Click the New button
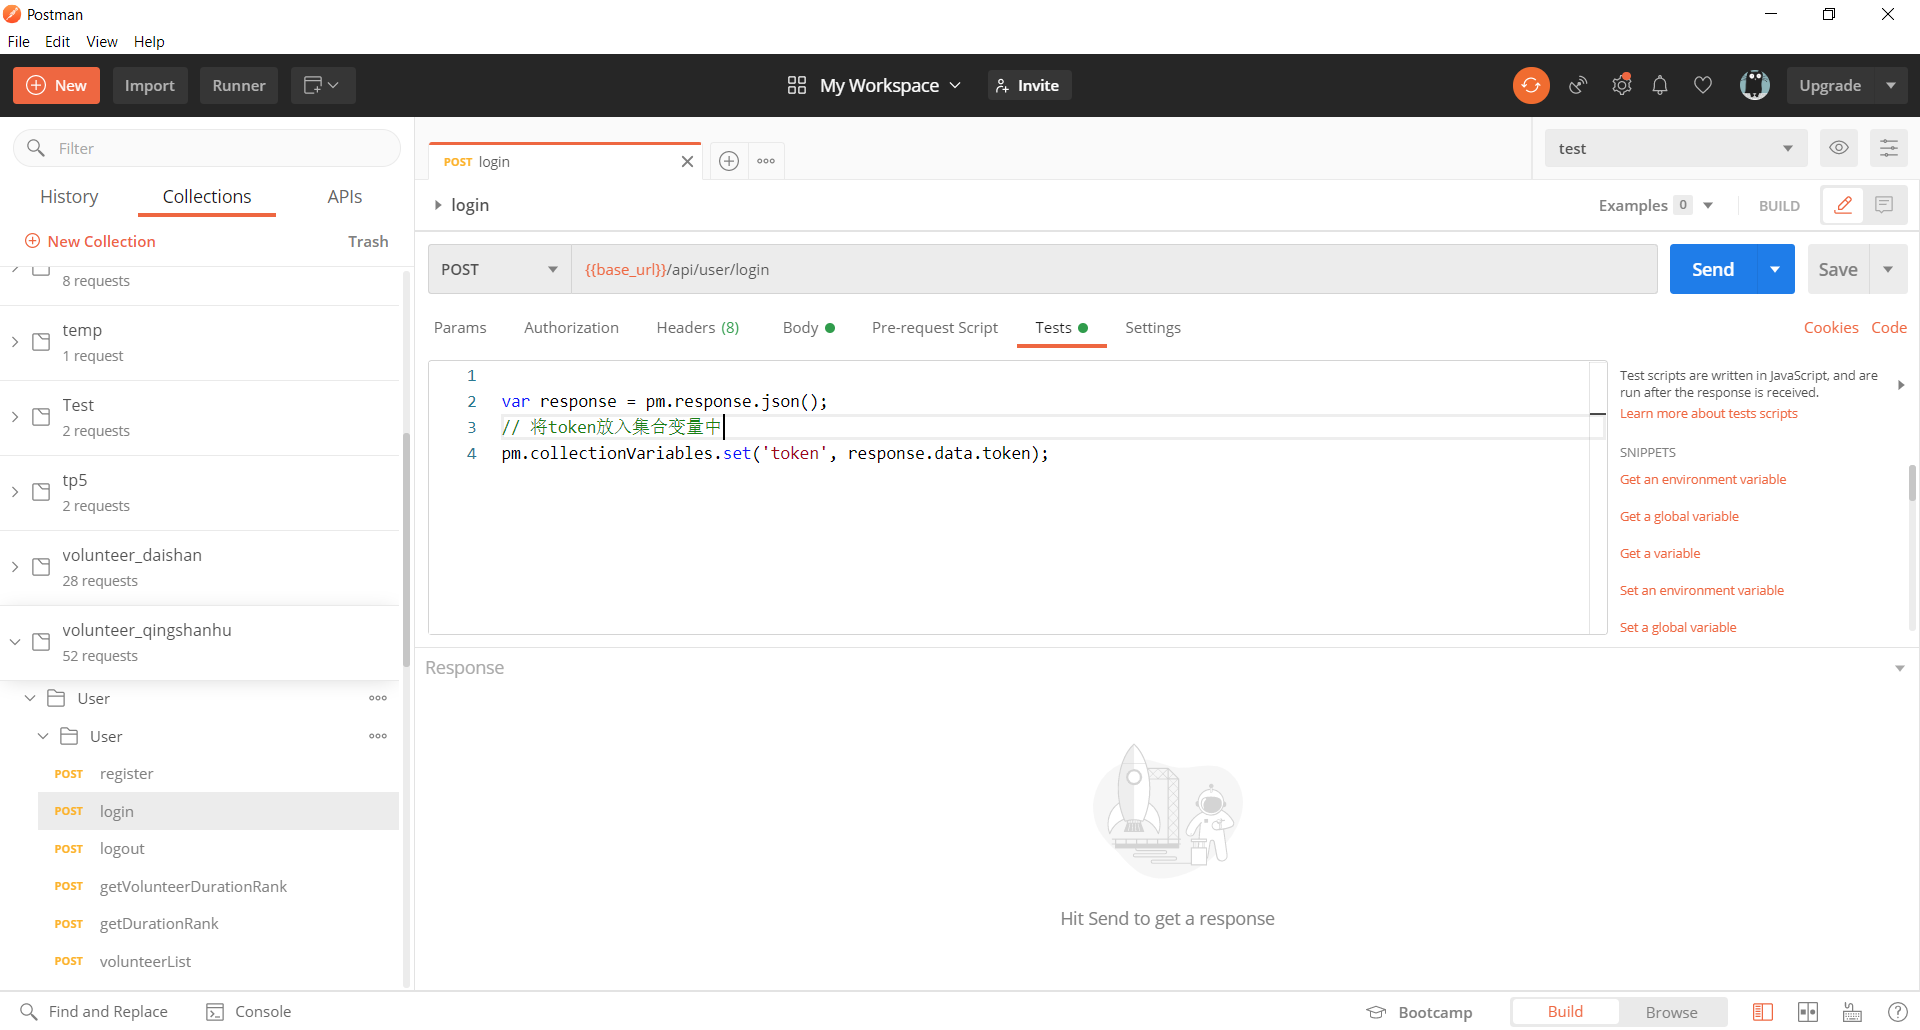 pos(56,85)
